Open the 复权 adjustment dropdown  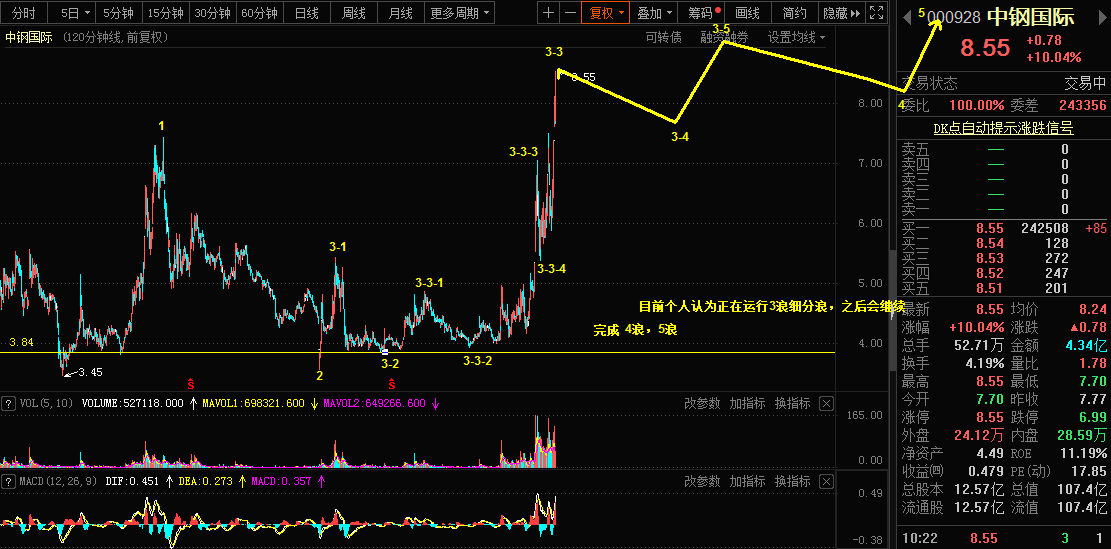[606, 12]
